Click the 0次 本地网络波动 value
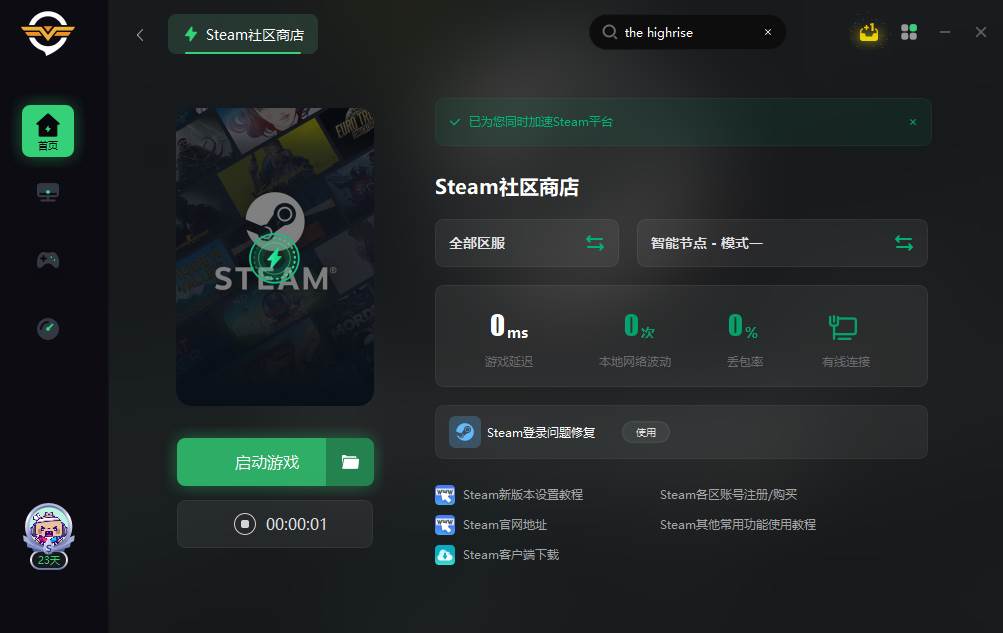This screenshot has height=633, width=1003. (639, 326)
